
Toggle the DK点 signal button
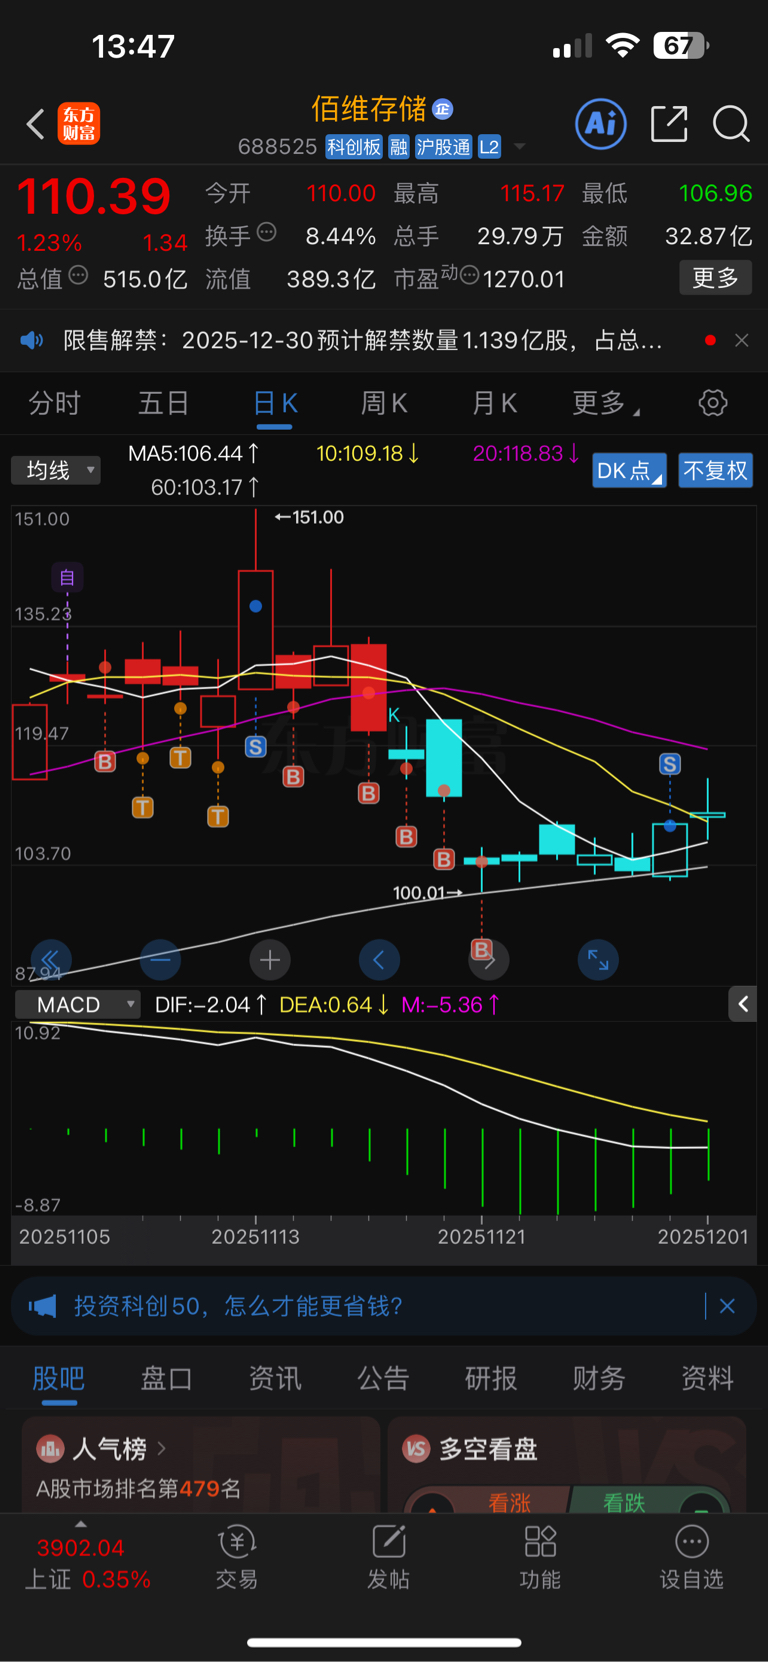(629, 471)
